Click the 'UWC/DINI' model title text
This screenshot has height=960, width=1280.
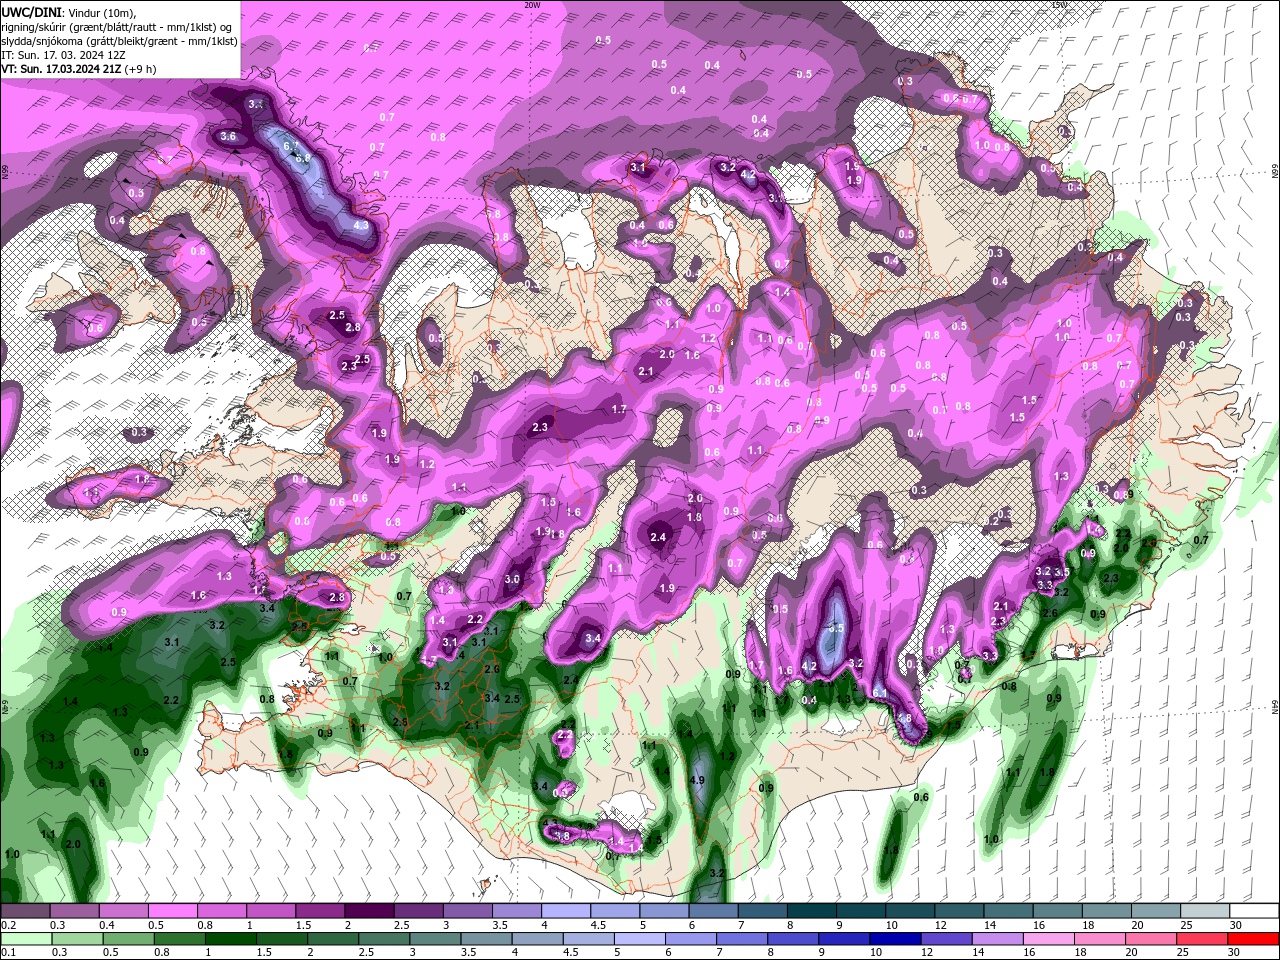click(31, 11)
